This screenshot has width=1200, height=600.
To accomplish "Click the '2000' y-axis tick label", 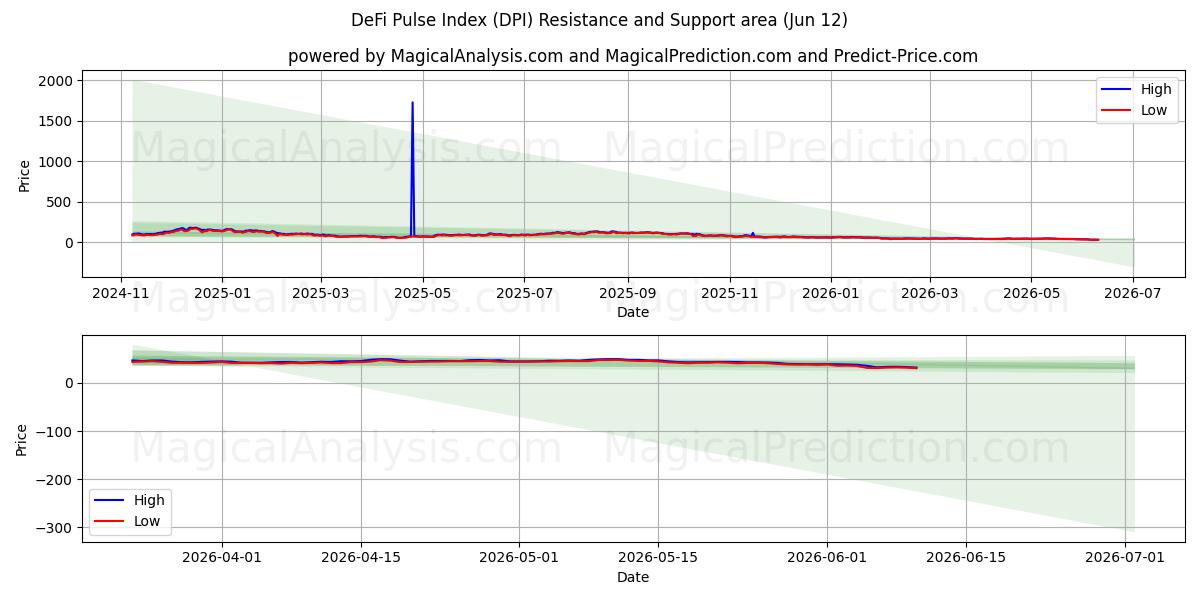I will (55, 81).
